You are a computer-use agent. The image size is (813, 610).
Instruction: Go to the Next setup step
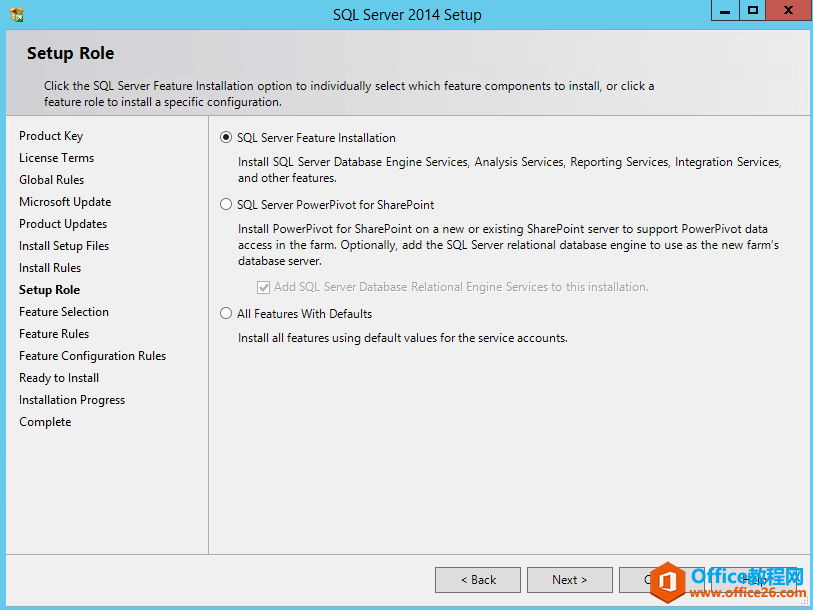tap(569, 579)
